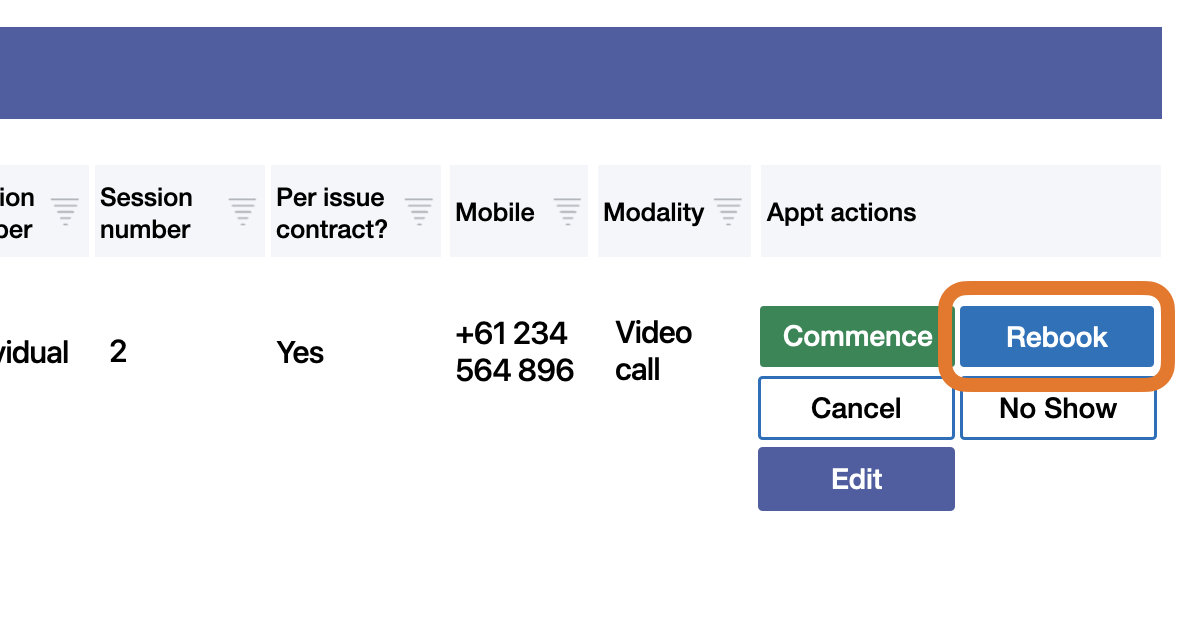Select the Mobile column header label

click(495, 213)
